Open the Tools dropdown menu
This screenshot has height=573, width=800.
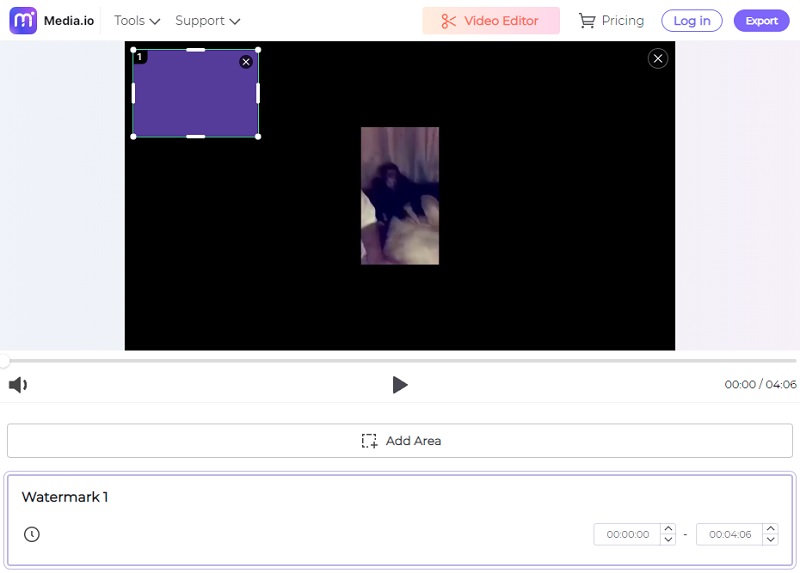[137, 21]
